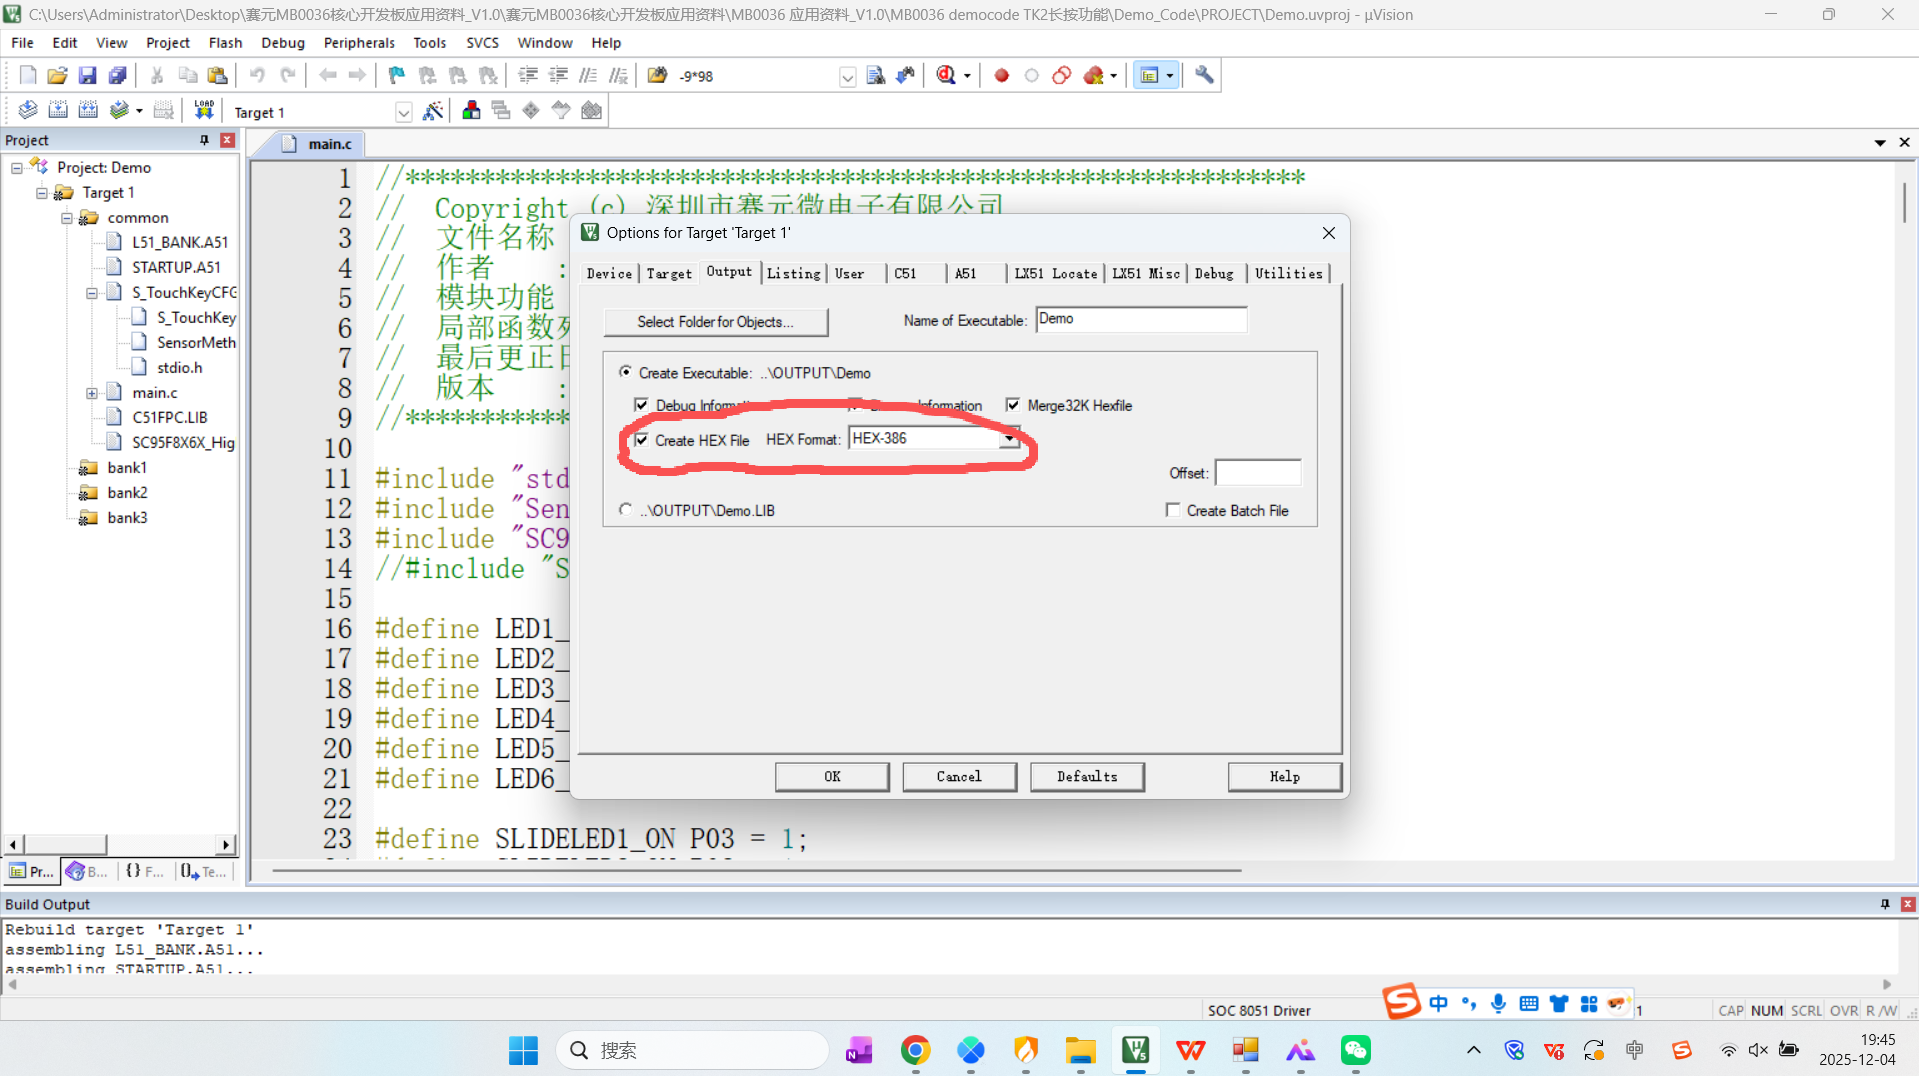1919x1076 pixels.
Task: Click the Save All toolbar icon
Action: tap(117, 75)
